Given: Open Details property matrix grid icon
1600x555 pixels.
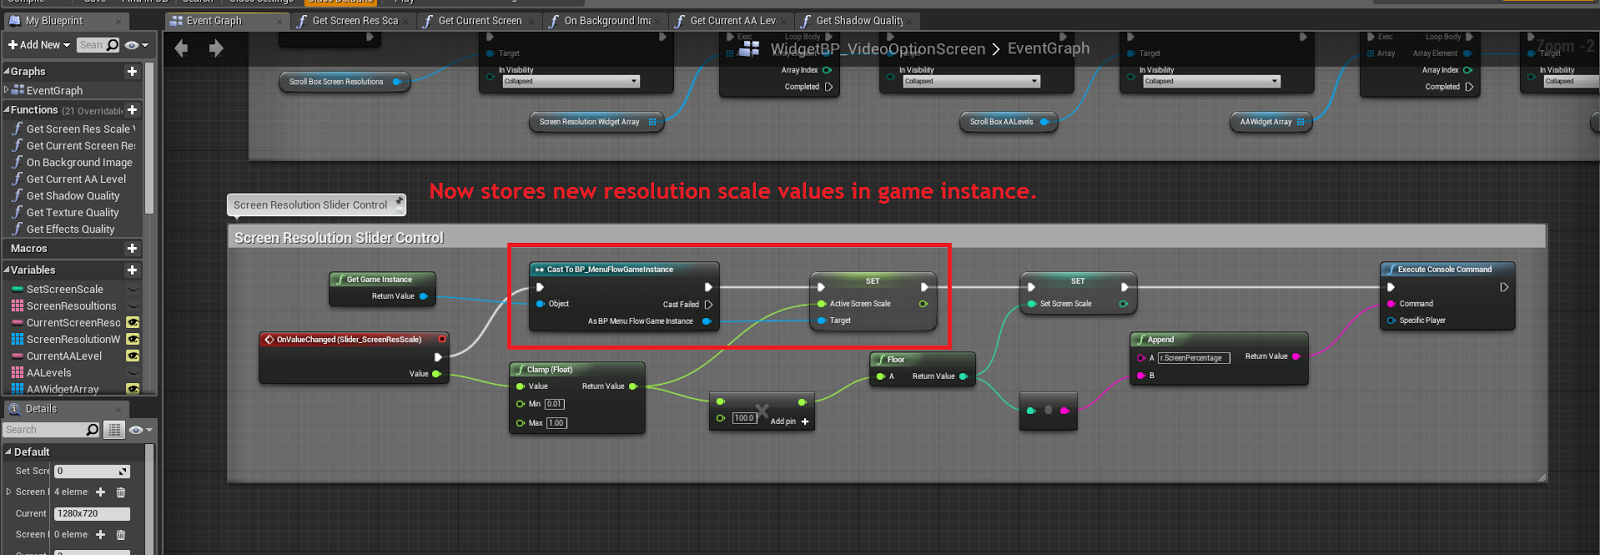Looking at the screenshot, I should coord(115,430).
